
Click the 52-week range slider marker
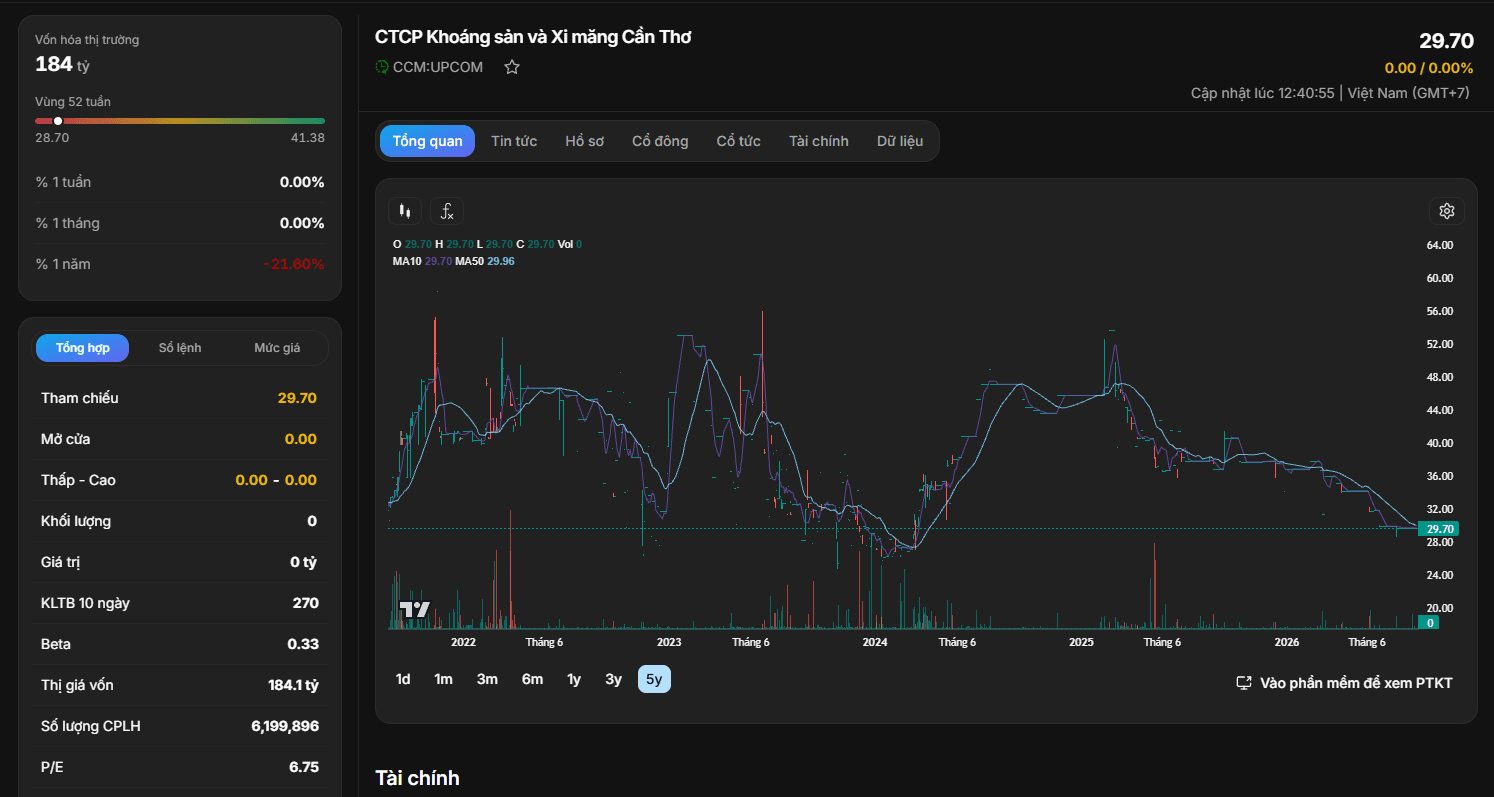(58, 121)
